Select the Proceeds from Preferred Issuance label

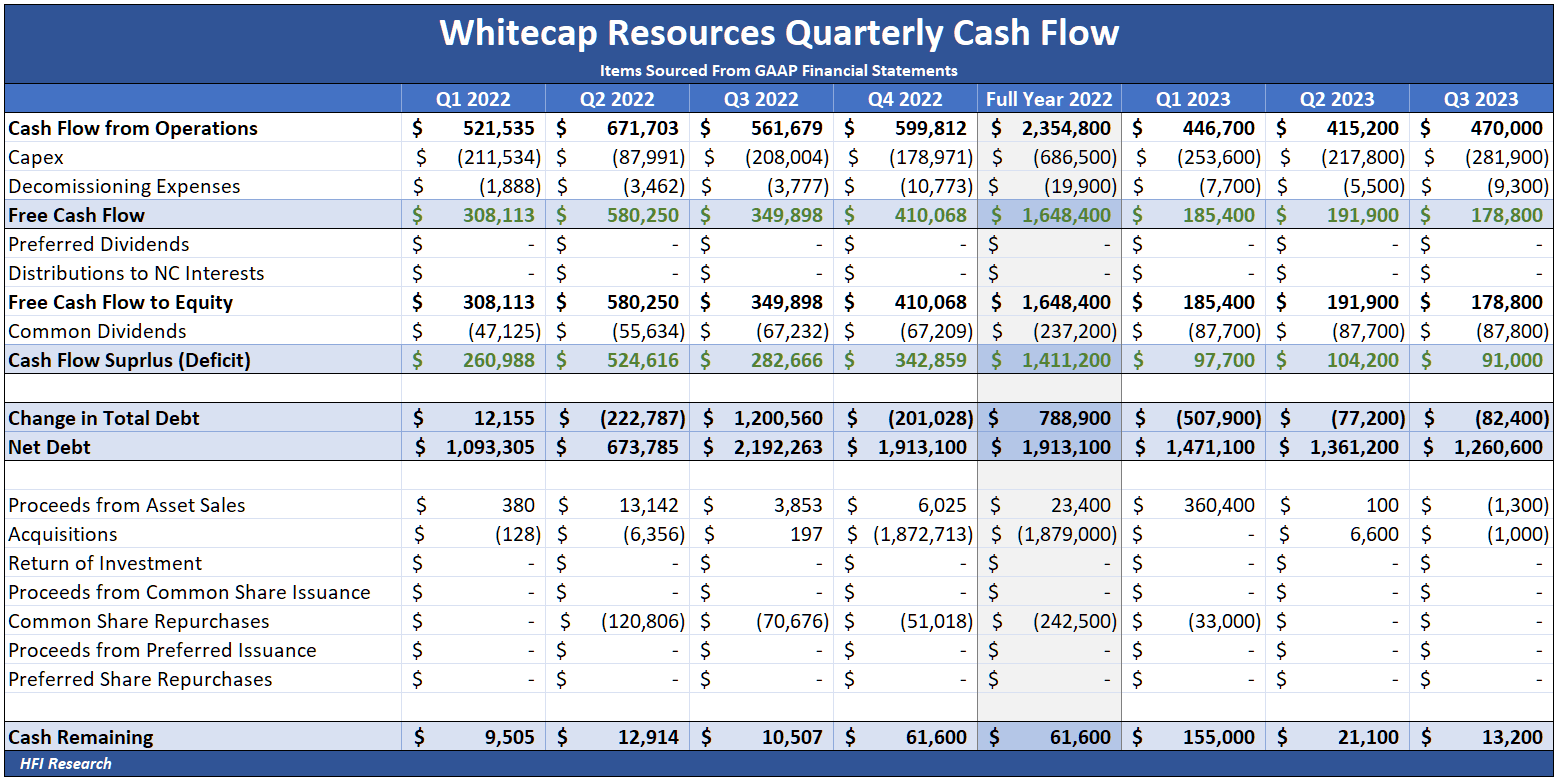coord(162,650)
